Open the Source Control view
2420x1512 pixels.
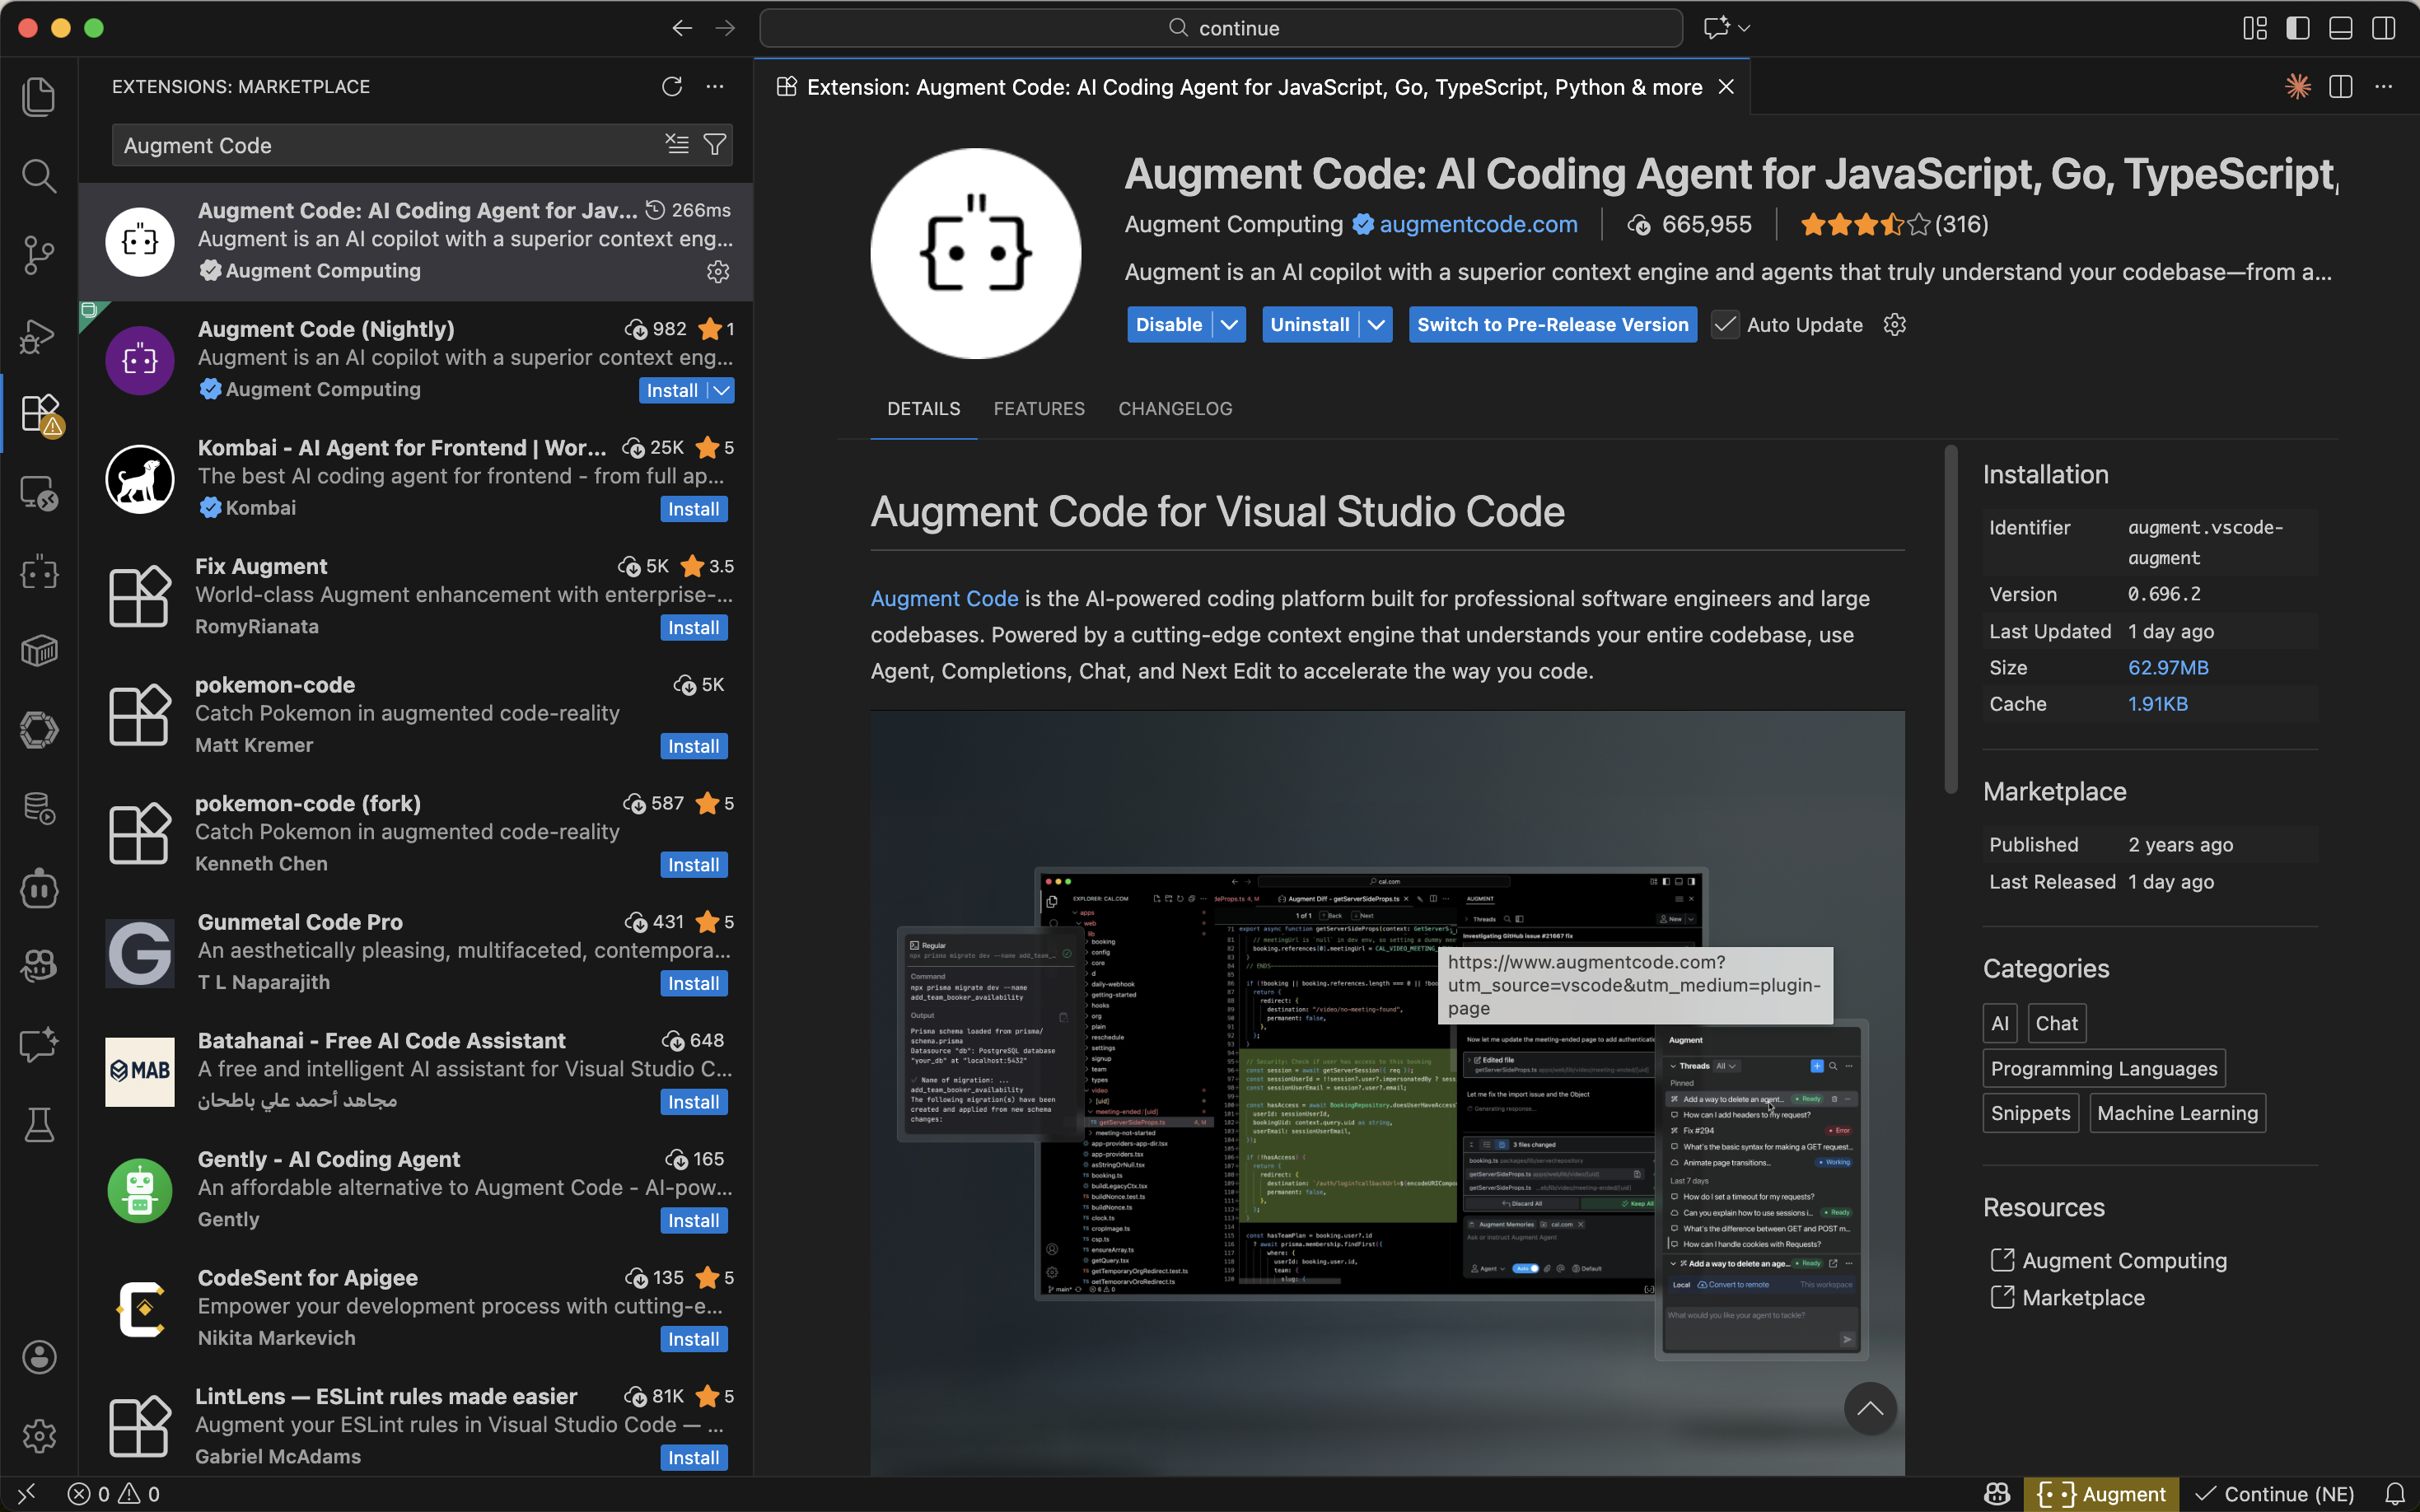[39, 255]
